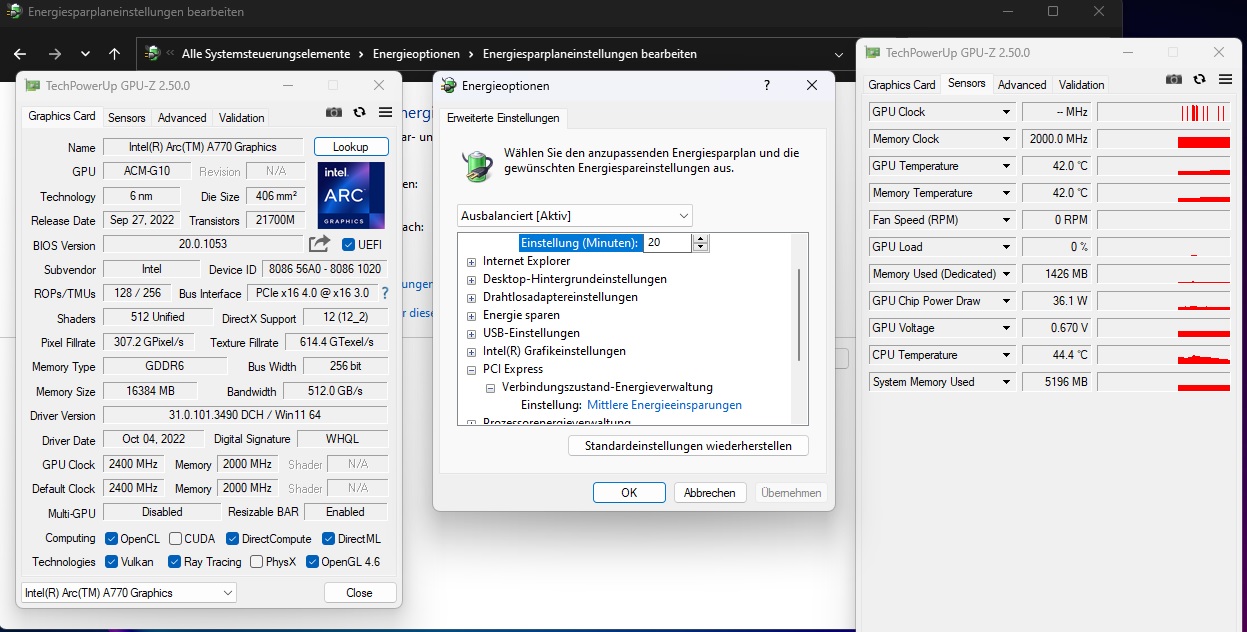The width and height of the screenshot is (1247, 632).
Task: Click the BIOS share/export arrow icon
Action: (x=319, y=243)
